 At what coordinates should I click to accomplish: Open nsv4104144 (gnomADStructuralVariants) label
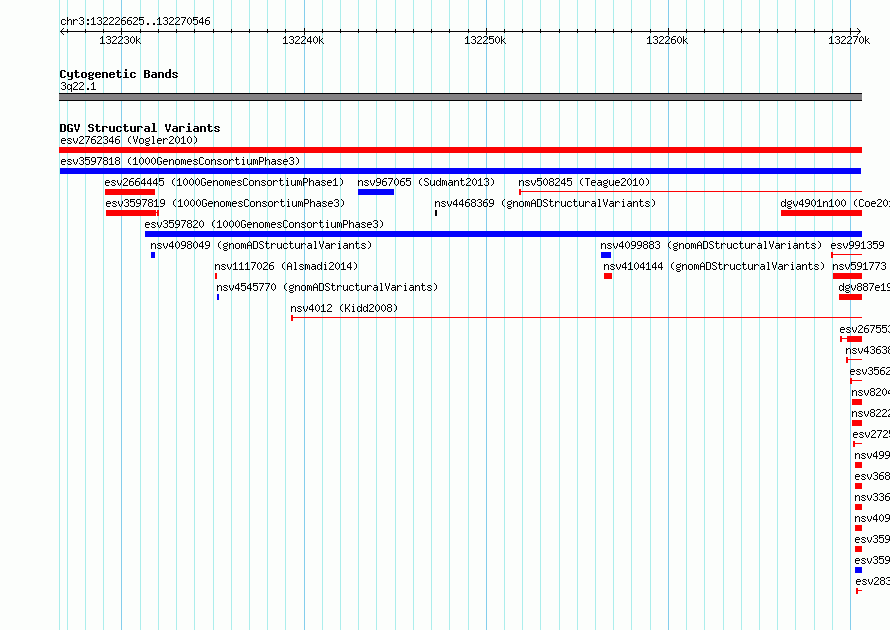pos(714,266)
